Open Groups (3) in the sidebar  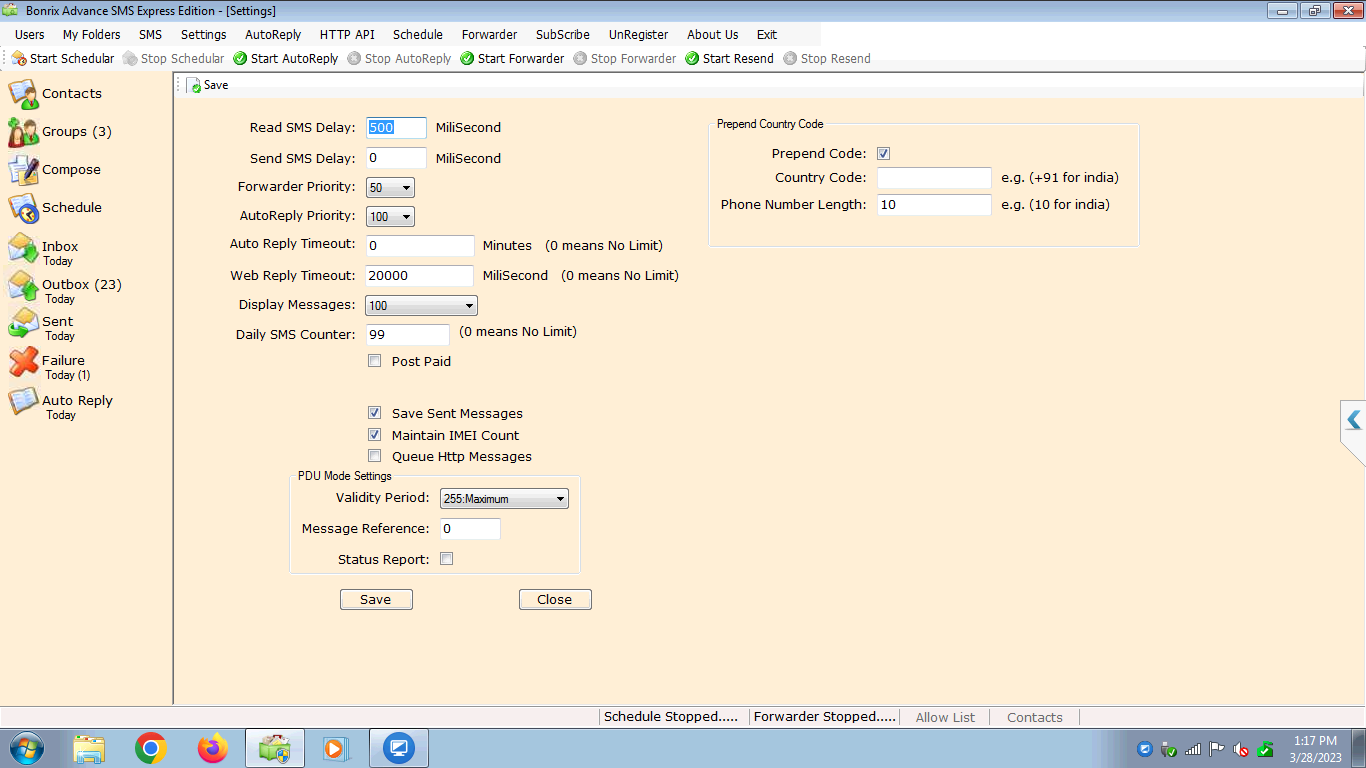click(x=60, y=132)
